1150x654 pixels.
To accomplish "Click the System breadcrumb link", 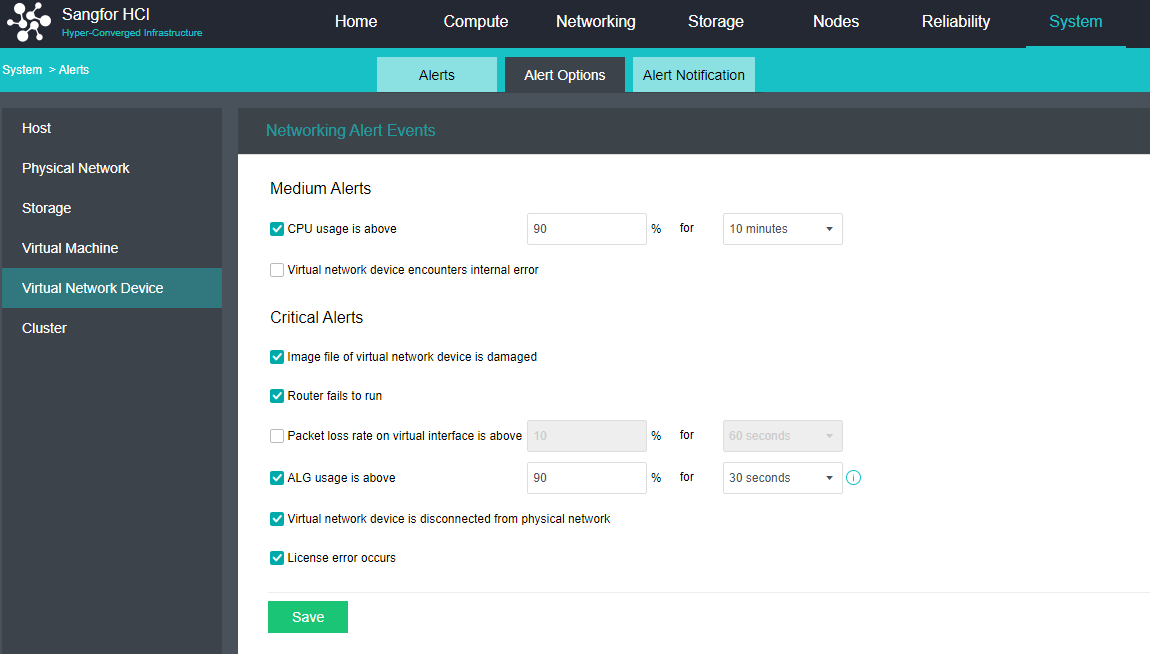I will click(22, 70).
